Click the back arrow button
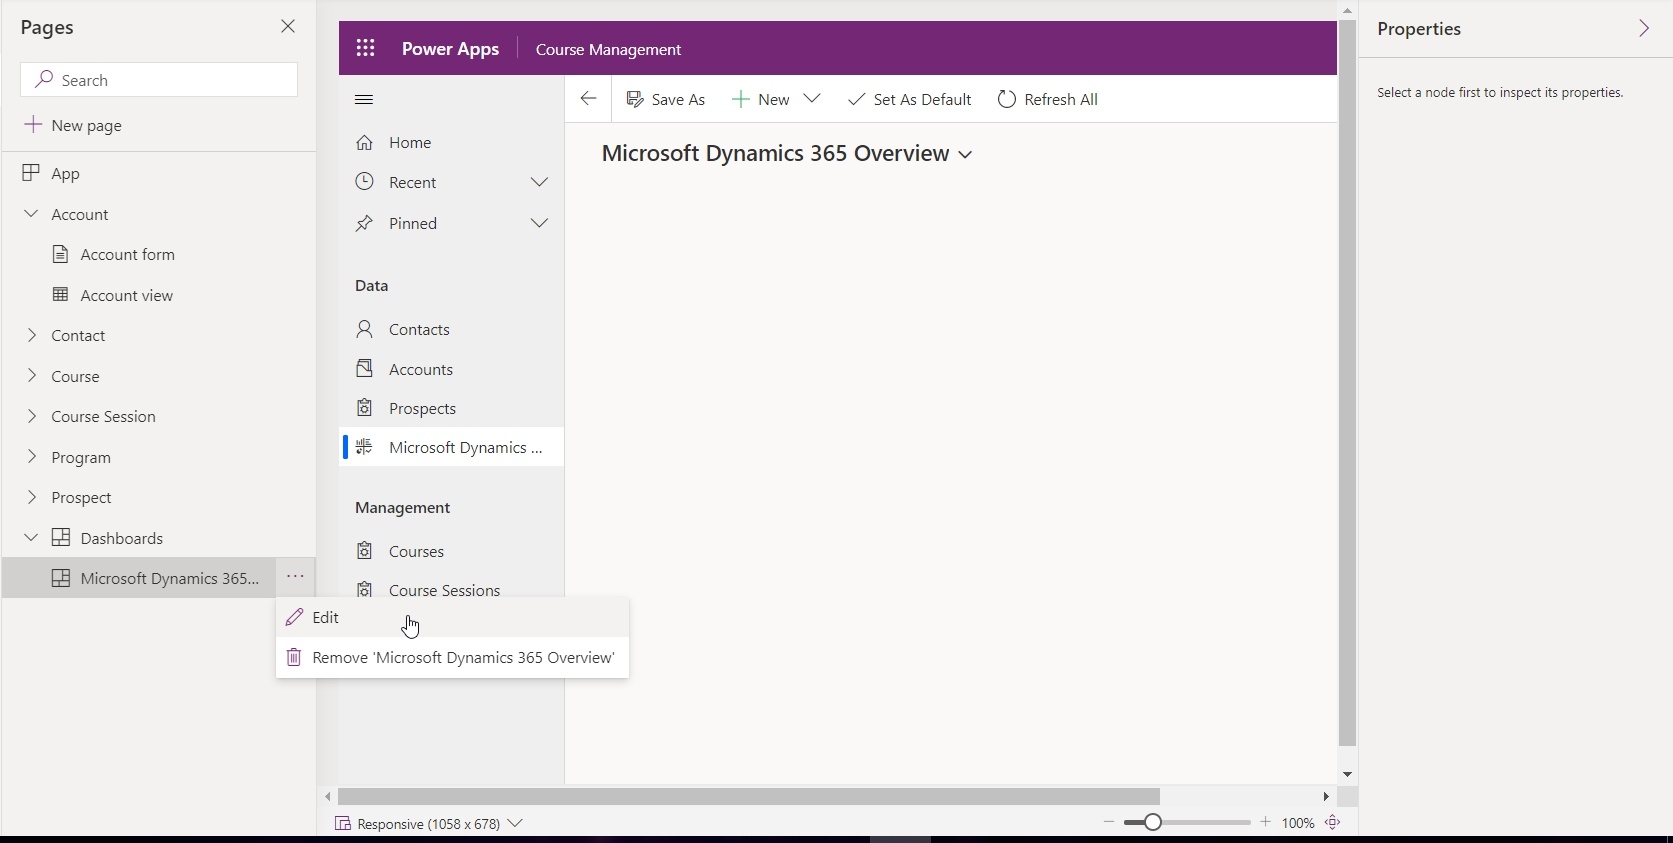Screen dimensions: 1673x843 click(x=588, y=99)
